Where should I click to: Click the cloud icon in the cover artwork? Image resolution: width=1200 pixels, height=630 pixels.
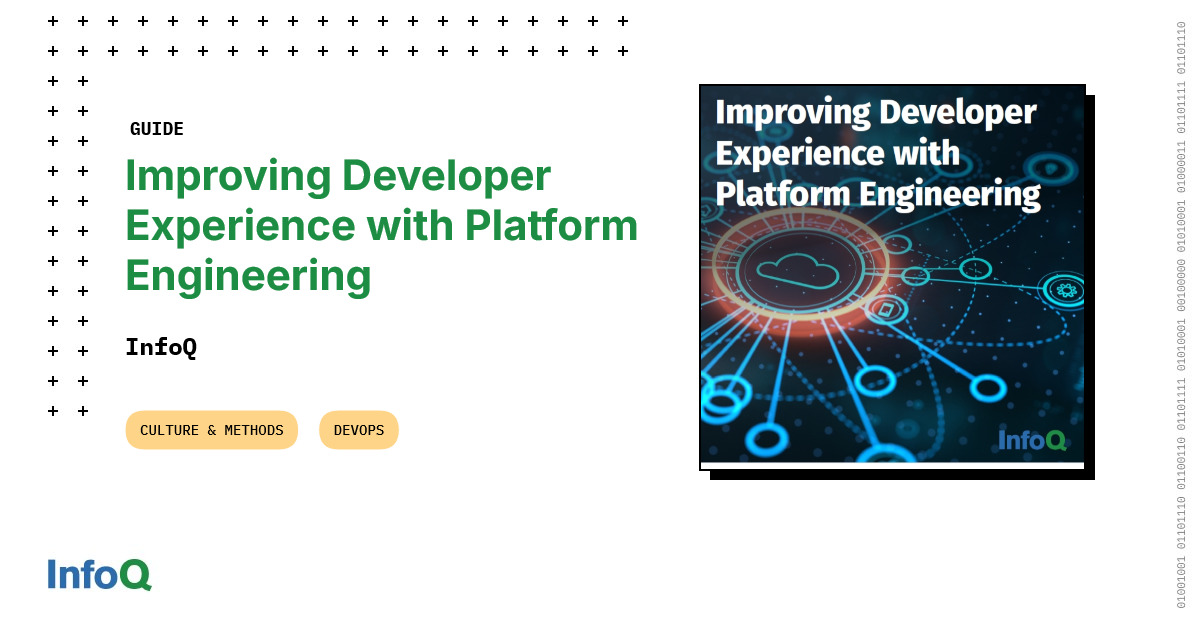[x=796, y=271]
